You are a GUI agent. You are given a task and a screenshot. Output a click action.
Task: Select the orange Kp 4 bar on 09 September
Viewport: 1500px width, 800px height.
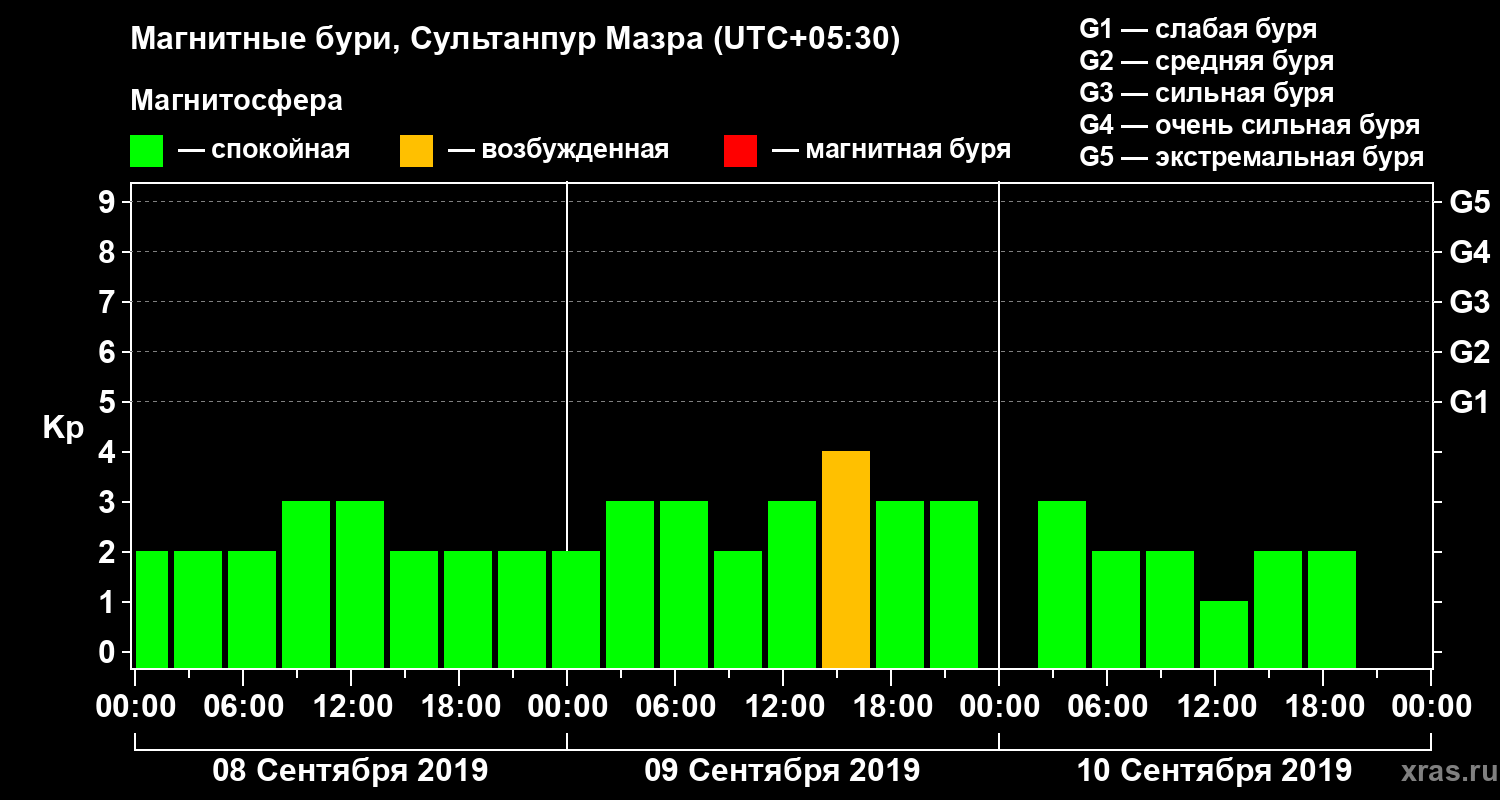tap(846, 560)
